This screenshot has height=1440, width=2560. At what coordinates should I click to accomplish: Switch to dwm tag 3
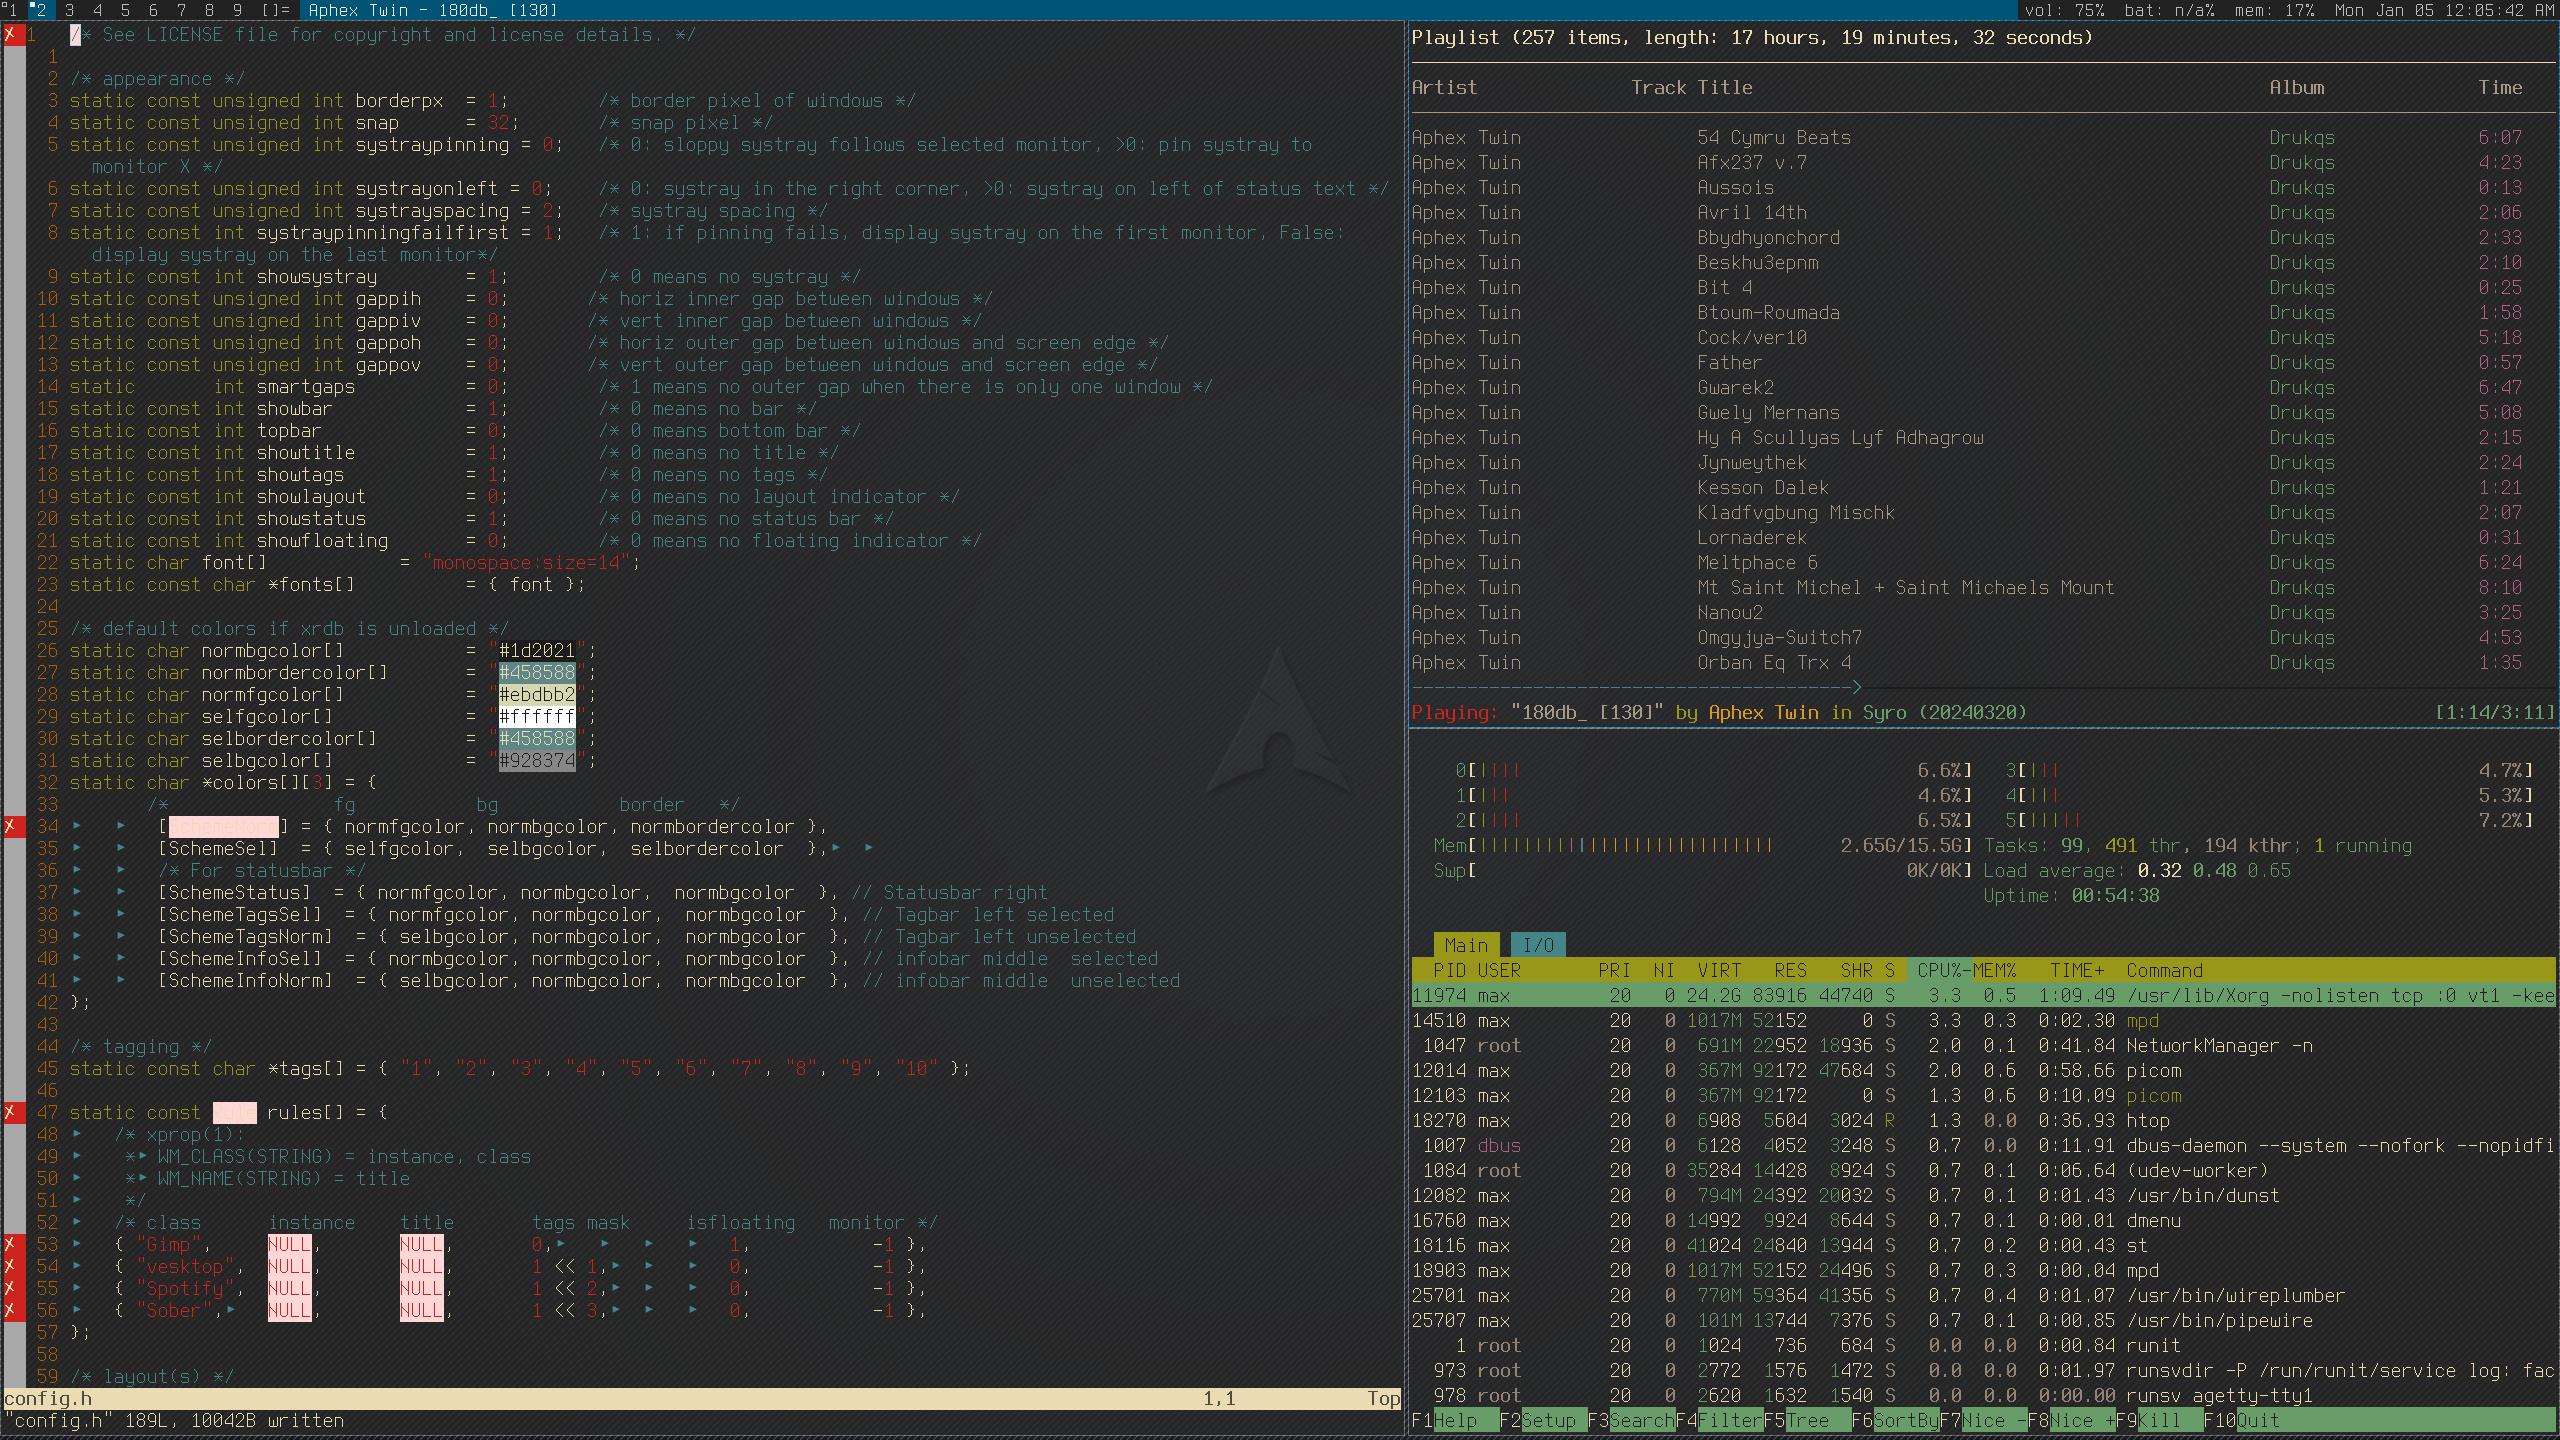pyautogui.click(x=69, y=10)
